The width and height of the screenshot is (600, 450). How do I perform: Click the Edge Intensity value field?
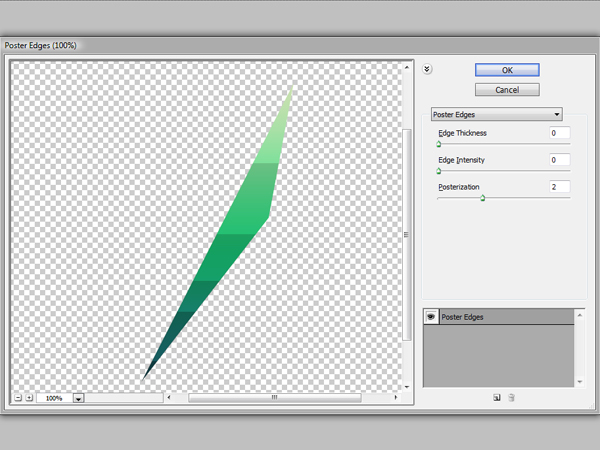[559, 160]
